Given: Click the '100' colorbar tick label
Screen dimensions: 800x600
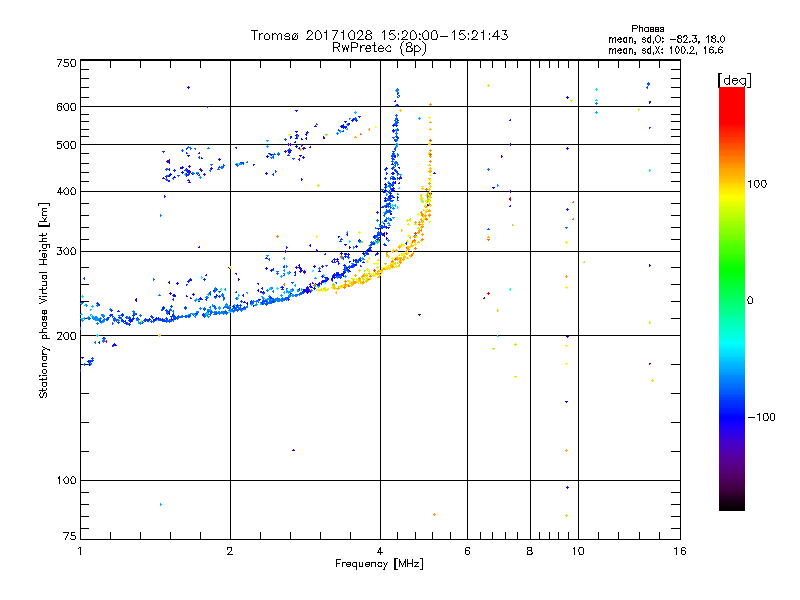Looking at the screenshot, I should point(757,184).
